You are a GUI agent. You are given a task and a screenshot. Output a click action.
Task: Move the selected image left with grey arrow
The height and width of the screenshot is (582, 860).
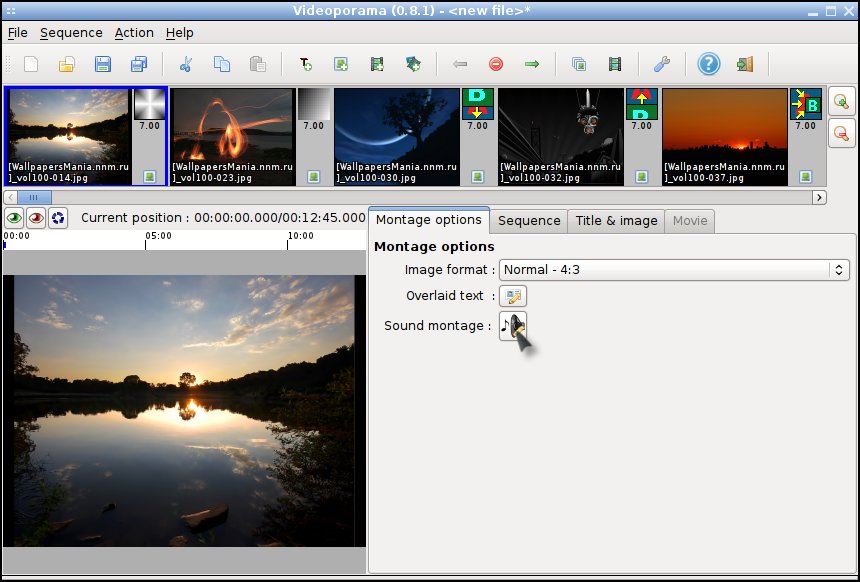[460, 64]
